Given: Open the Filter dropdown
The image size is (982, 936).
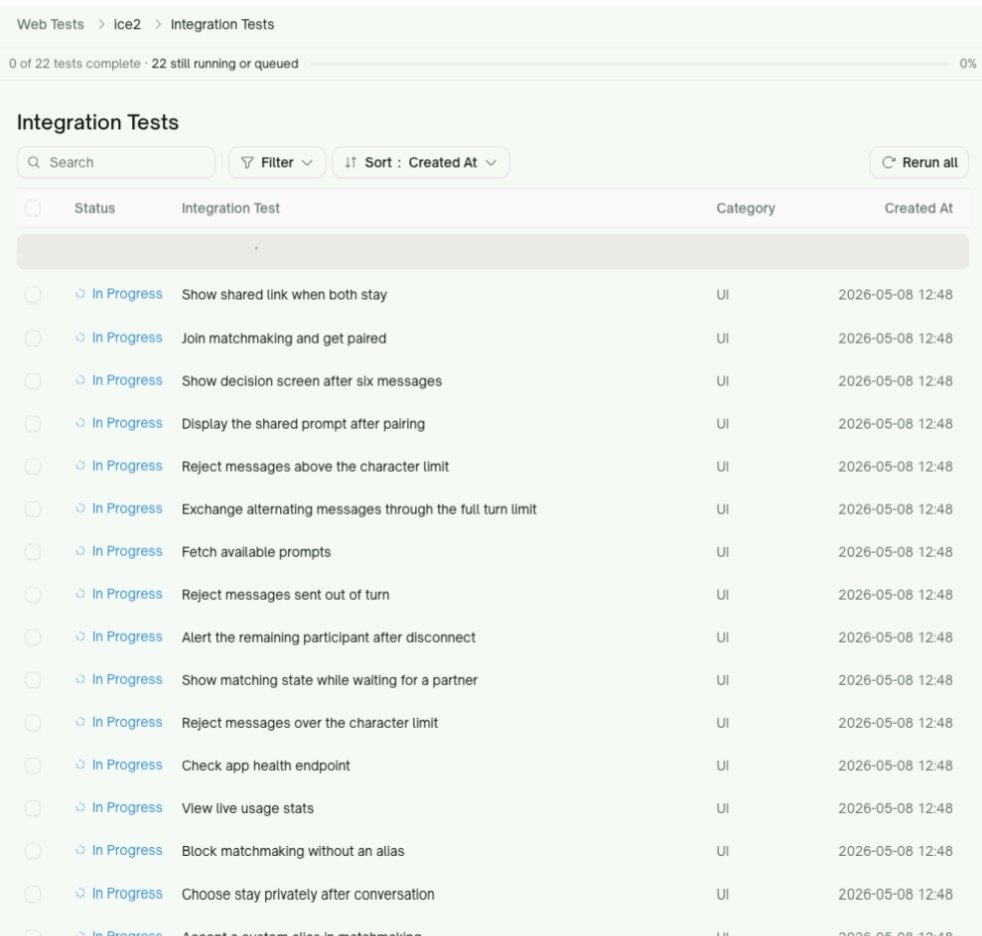Looking at the screenshot, I should [277, 163].
